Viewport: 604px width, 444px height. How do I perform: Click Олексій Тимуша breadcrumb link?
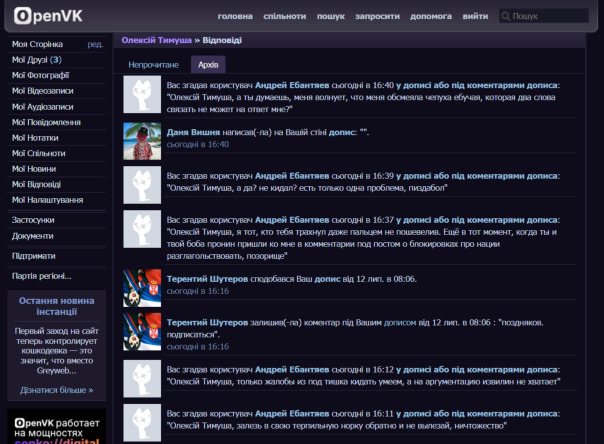tap(156, 40)
